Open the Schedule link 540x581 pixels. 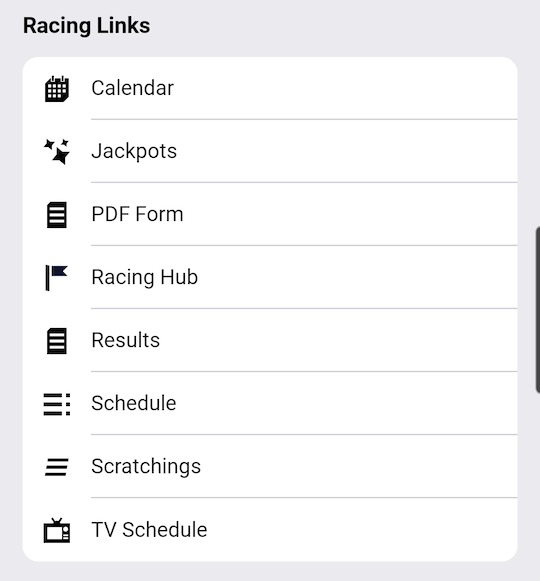[134, 403]
